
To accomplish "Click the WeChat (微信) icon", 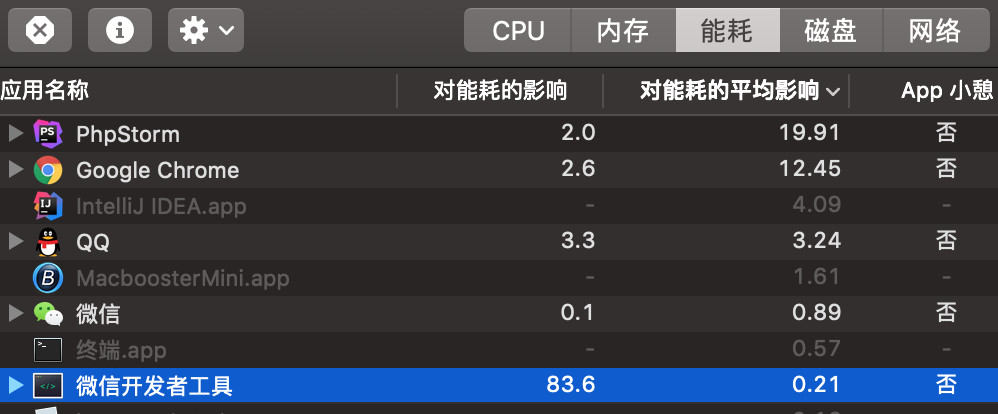I will point(48,314).
